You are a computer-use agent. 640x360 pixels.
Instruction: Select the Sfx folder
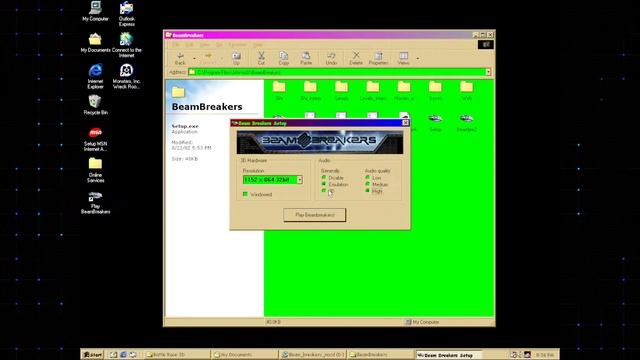[279, 91]
